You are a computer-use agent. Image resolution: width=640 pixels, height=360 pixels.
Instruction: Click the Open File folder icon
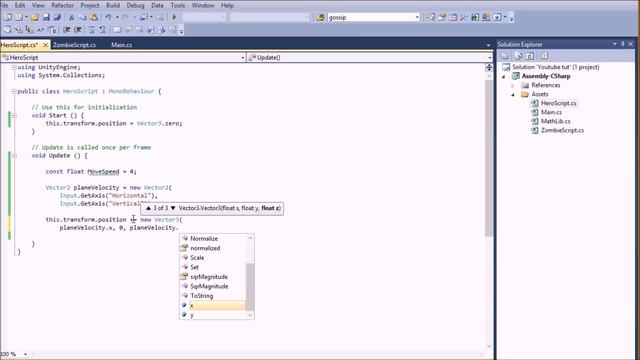[35, 17]
